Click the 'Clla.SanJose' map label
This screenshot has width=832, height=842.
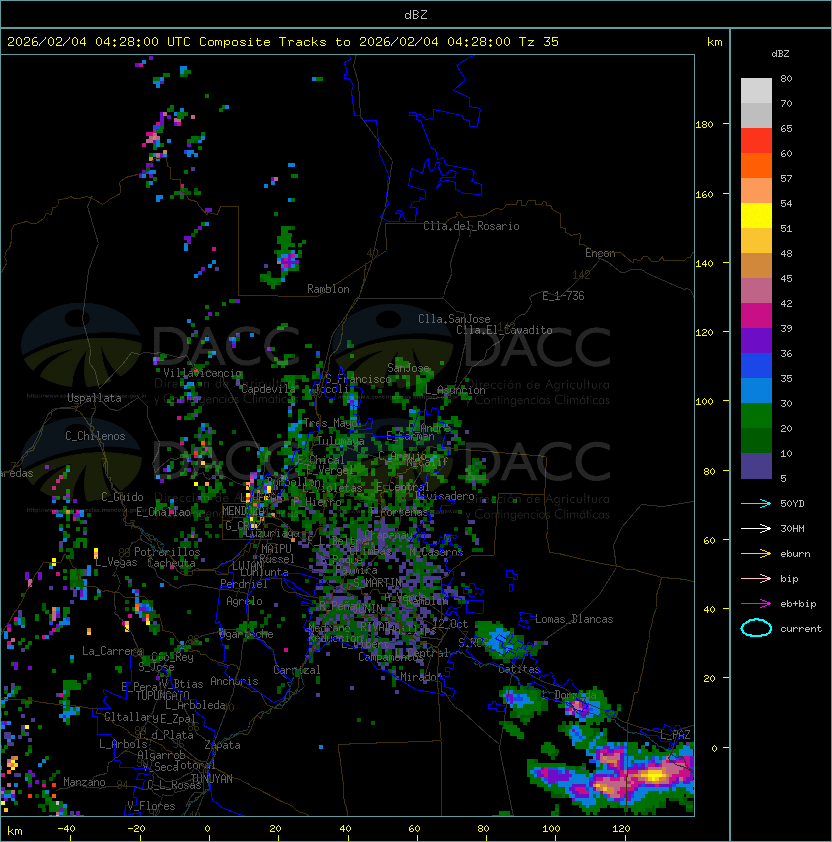(x=454, y=319)
